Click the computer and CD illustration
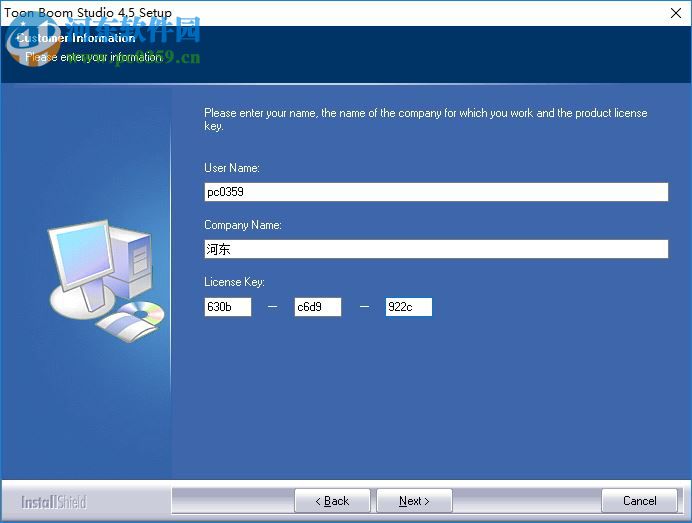This screenshot has width=692, height=523. 106,281
